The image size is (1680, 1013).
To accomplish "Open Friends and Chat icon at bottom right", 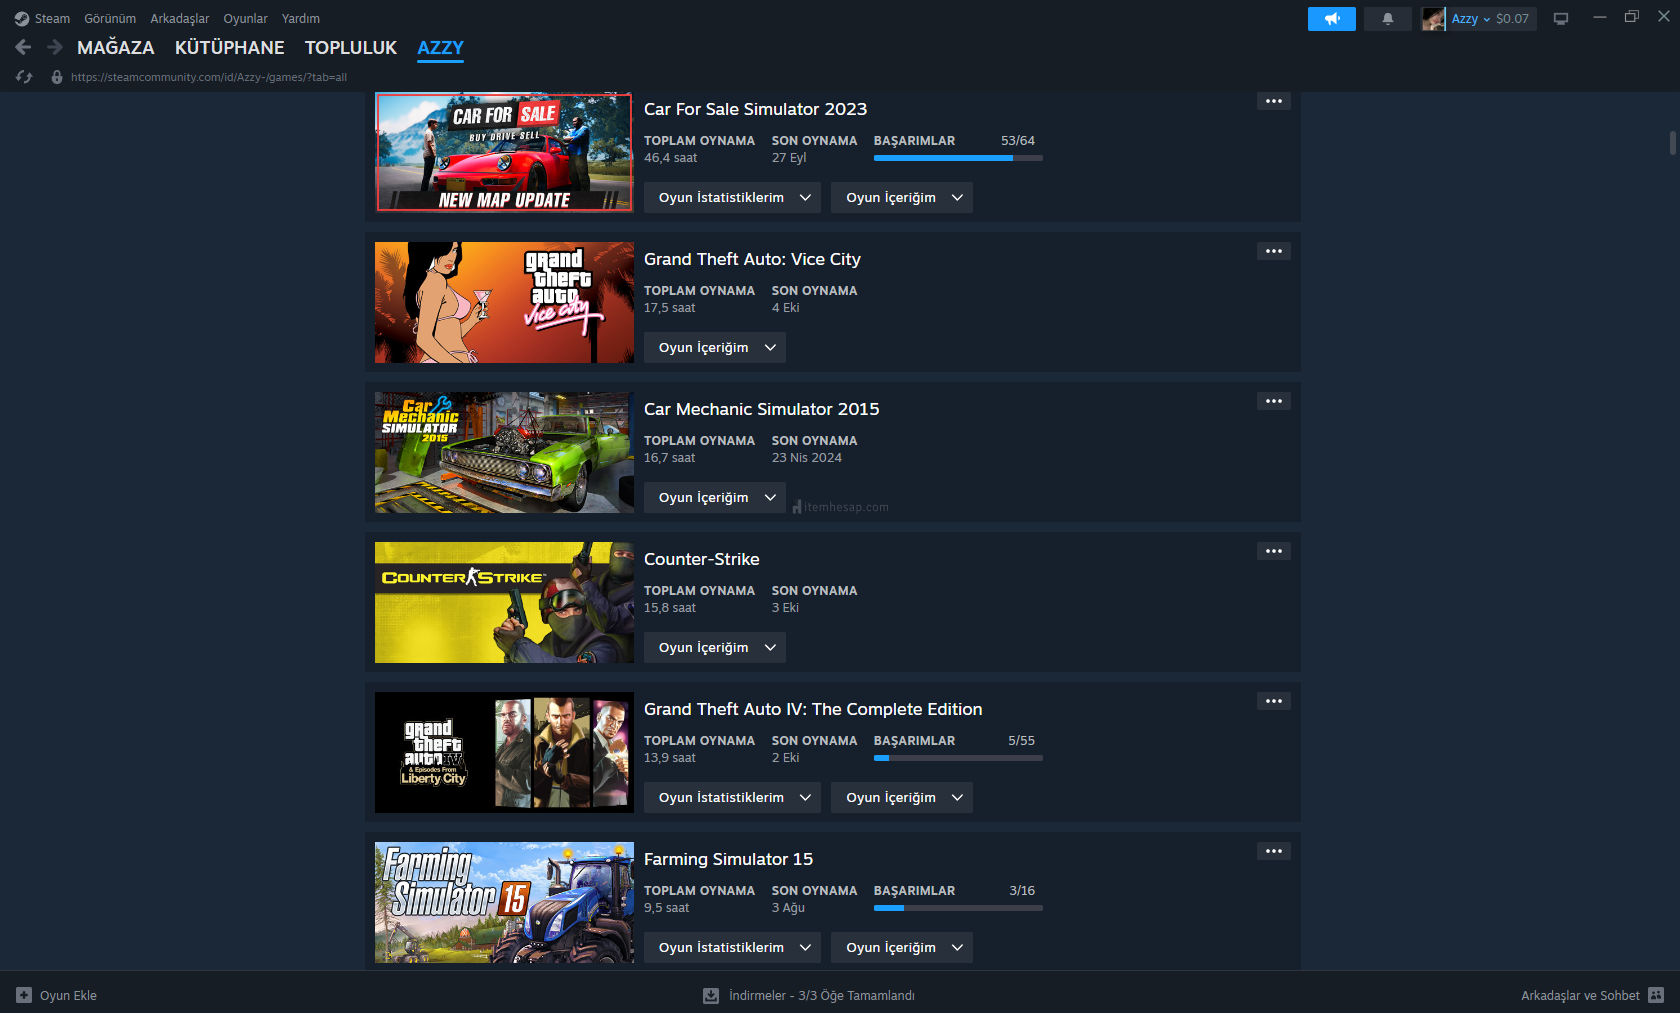I will 1656,995.
